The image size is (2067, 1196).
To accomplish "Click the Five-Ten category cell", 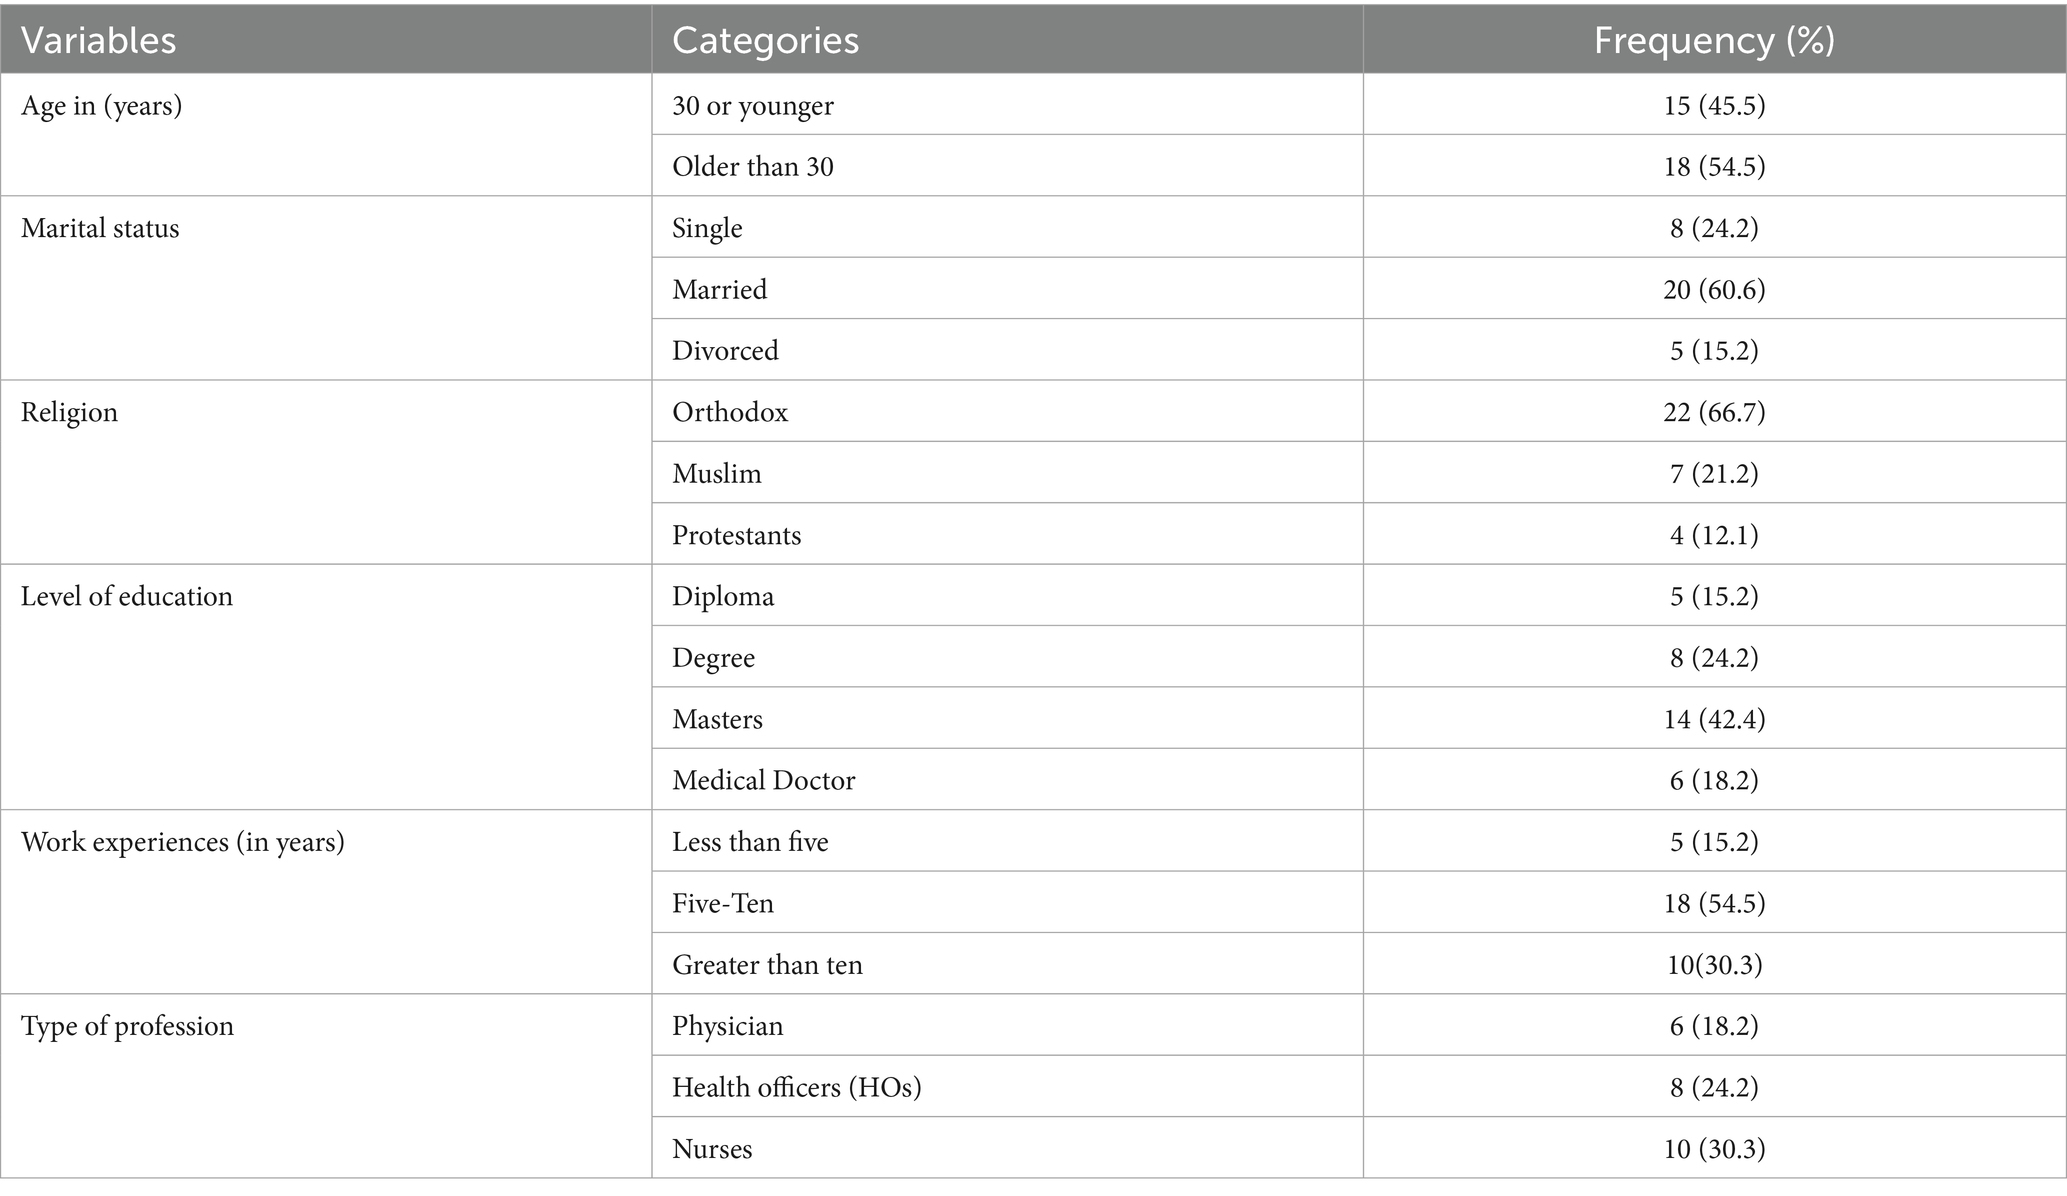I will point(1007,903).
